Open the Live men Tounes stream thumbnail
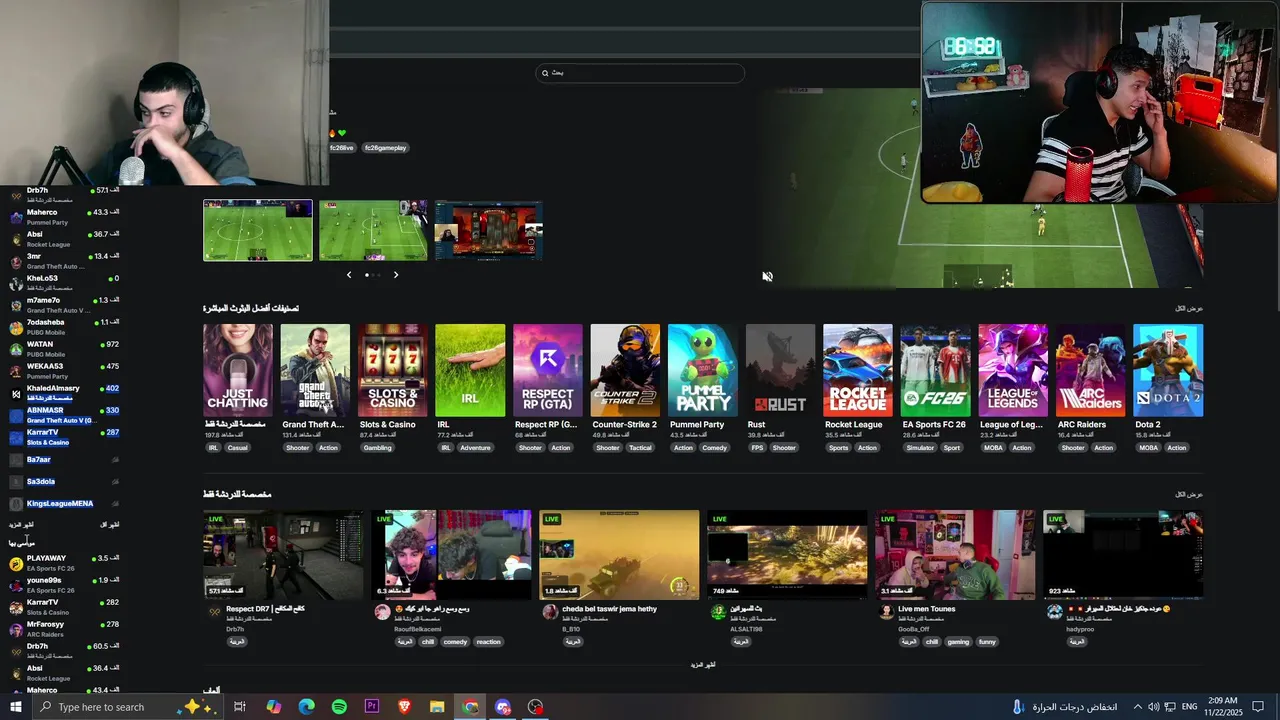1280x720 pixels. pyautogui.click(x=955, y=555)
